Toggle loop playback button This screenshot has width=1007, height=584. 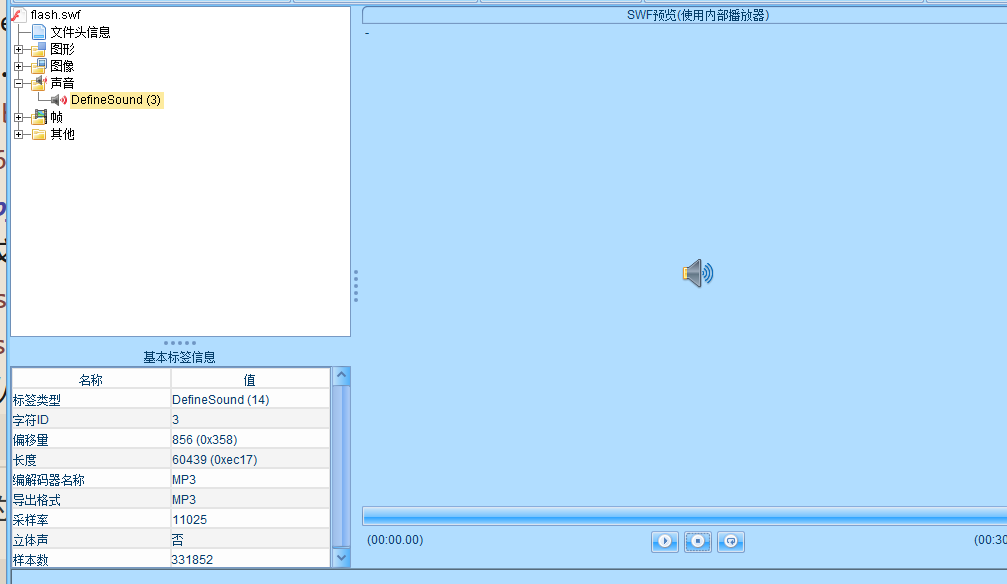[731, 542]
